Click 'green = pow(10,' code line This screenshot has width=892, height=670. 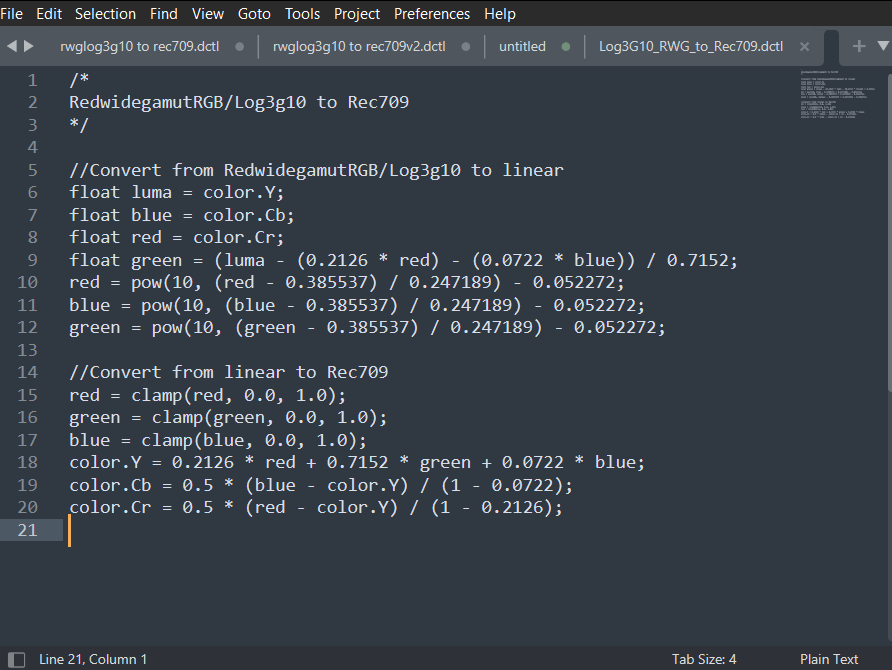pos(367,327)
